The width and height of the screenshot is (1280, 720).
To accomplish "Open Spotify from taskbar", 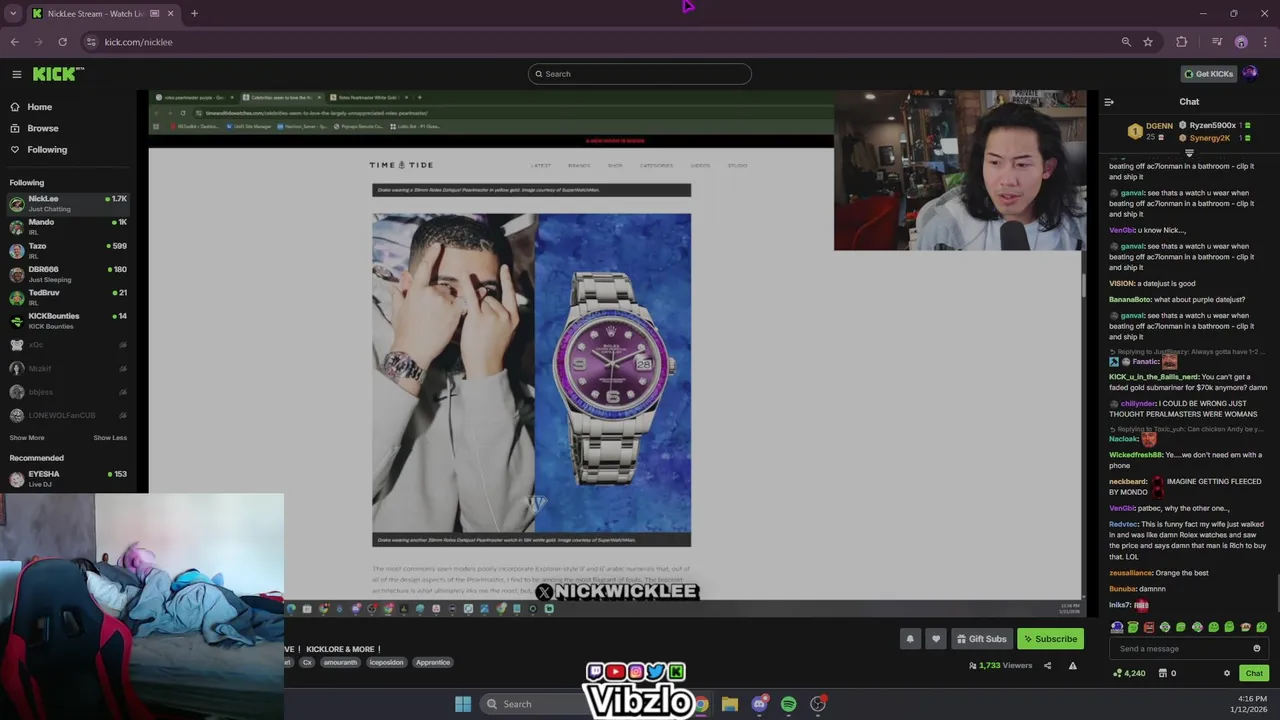I will (788, 704).
